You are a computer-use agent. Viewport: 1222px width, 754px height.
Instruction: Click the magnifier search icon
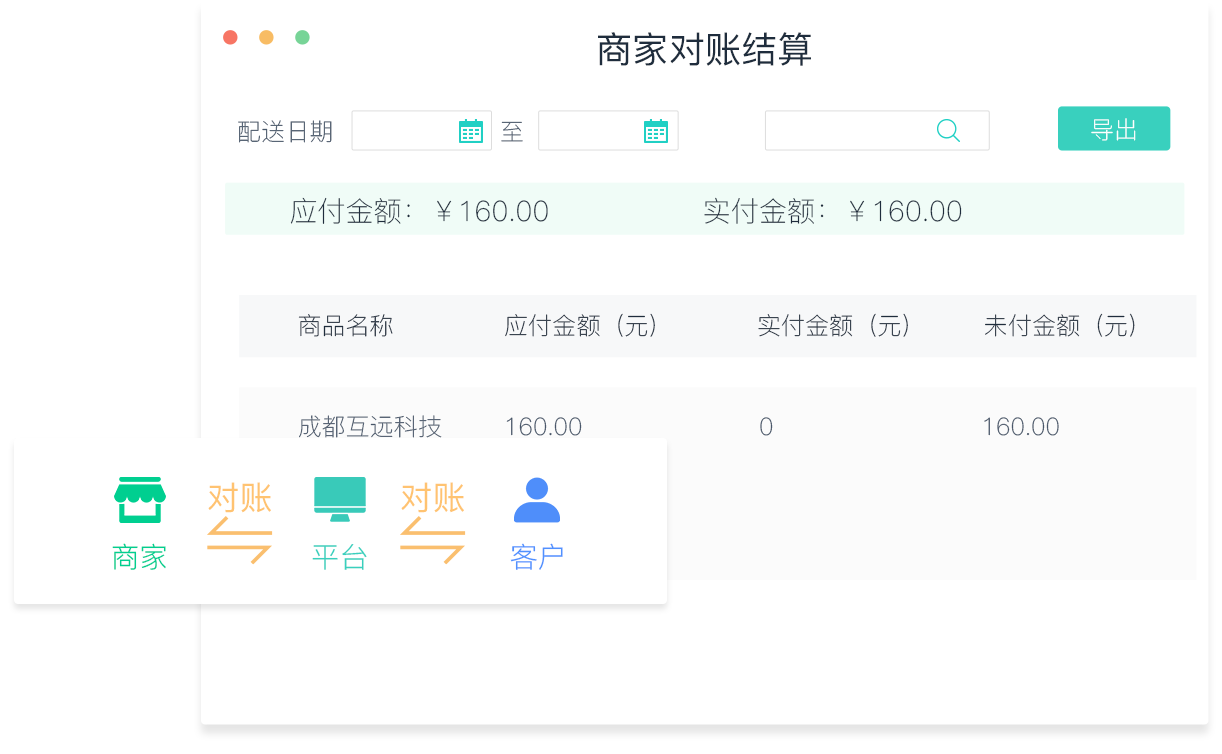[947, 130]
